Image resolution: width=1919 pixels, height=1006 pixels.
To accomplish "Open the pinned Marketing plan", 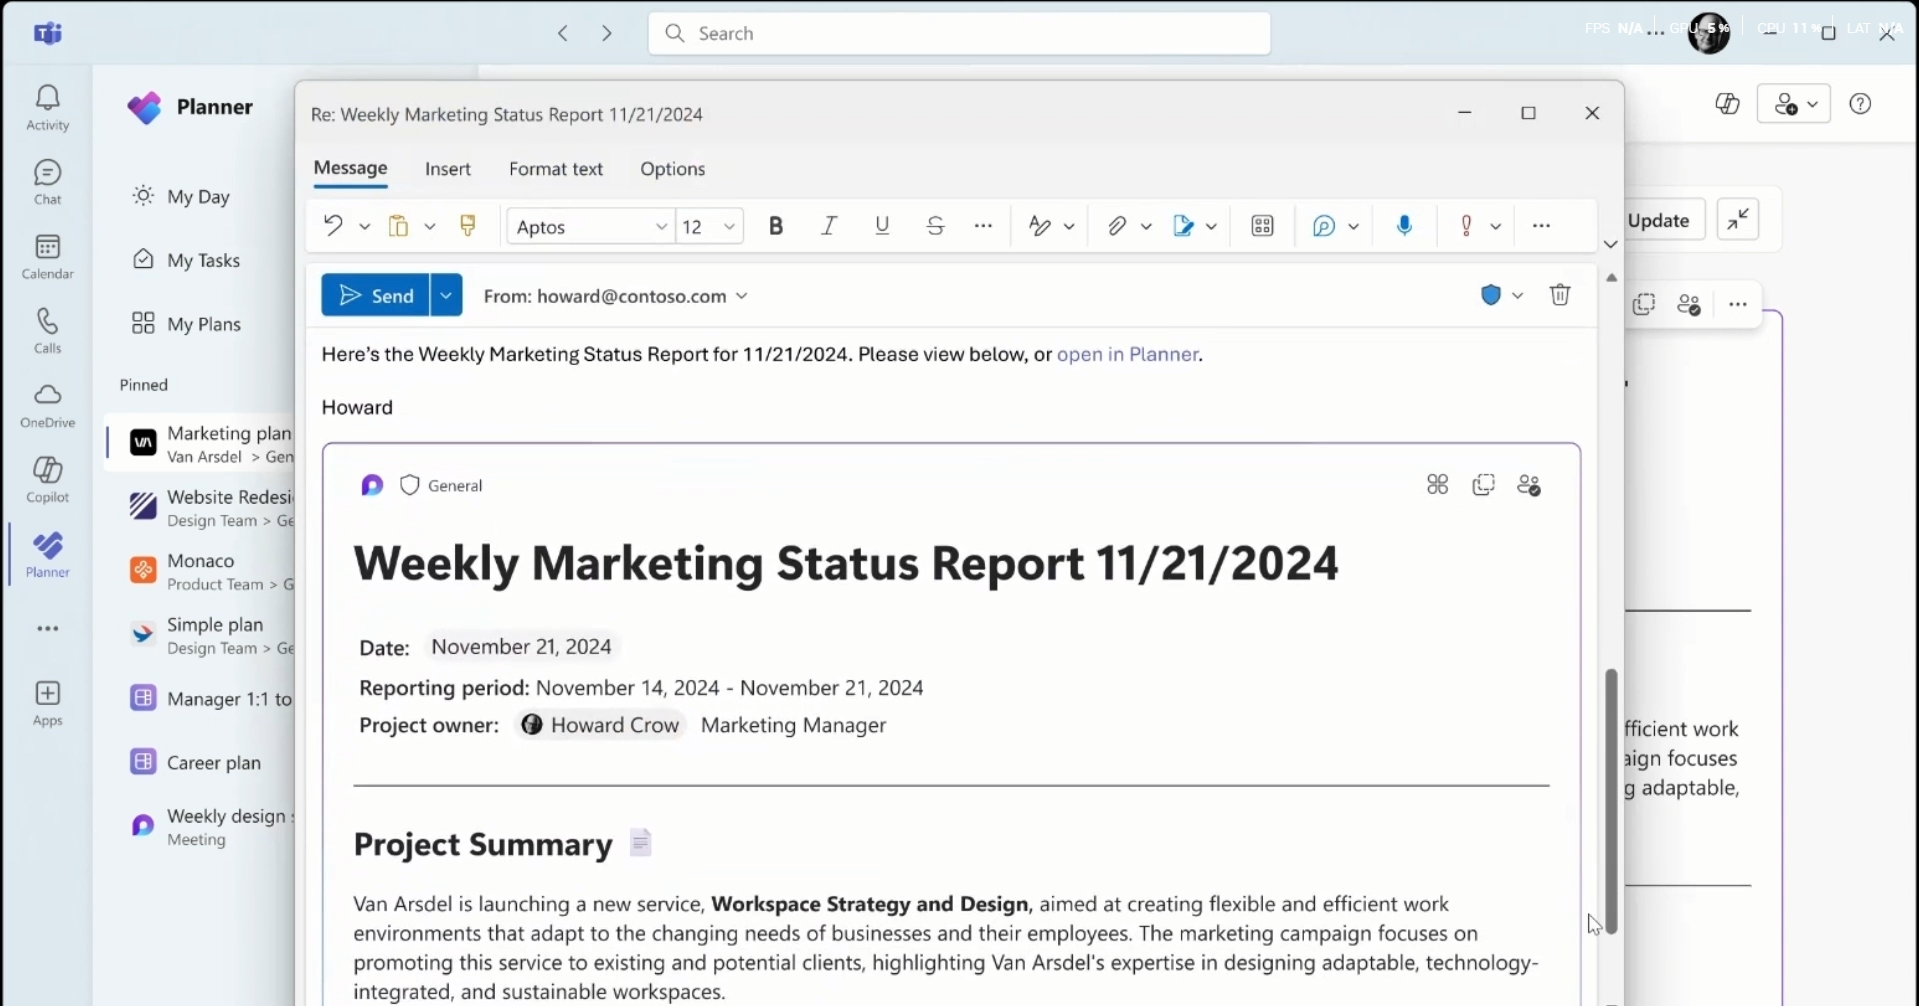I will 201,443.
